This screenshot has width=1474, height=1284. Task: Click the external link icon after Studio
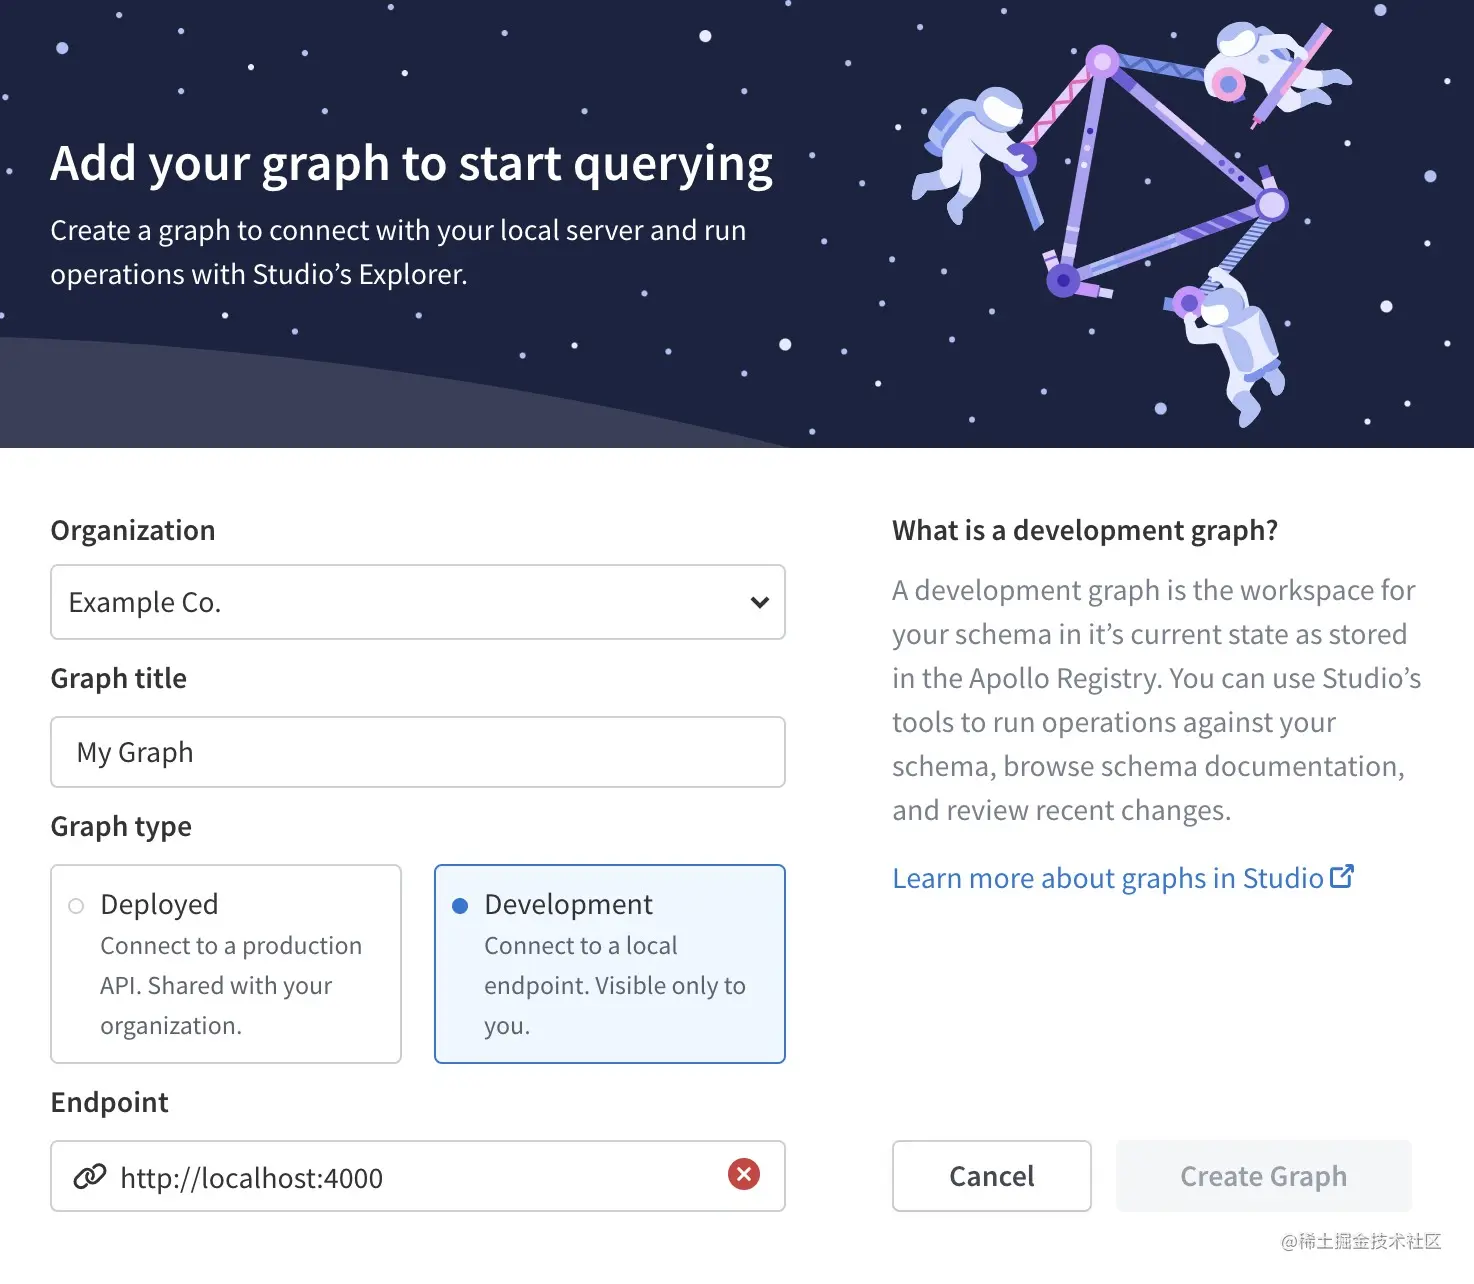point(1342,877)
